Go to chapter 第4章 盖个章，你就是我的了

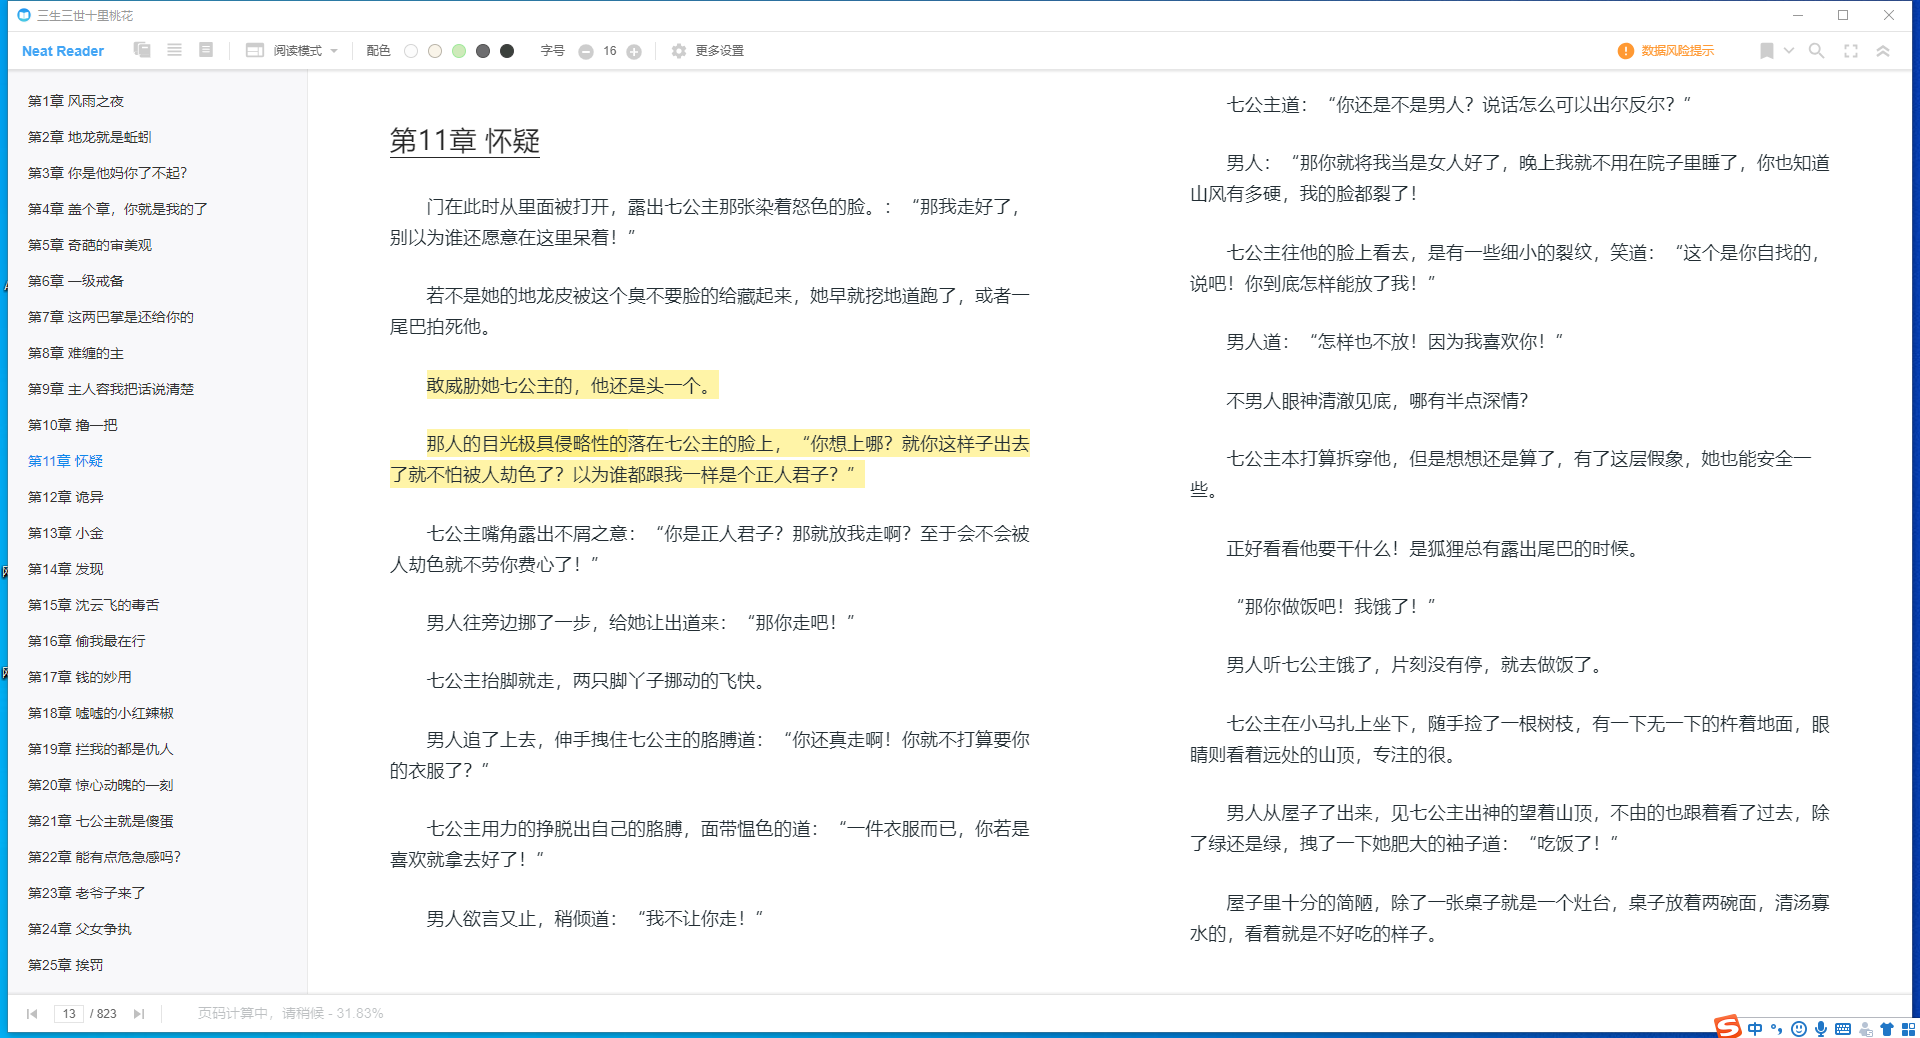pos(118,209)
